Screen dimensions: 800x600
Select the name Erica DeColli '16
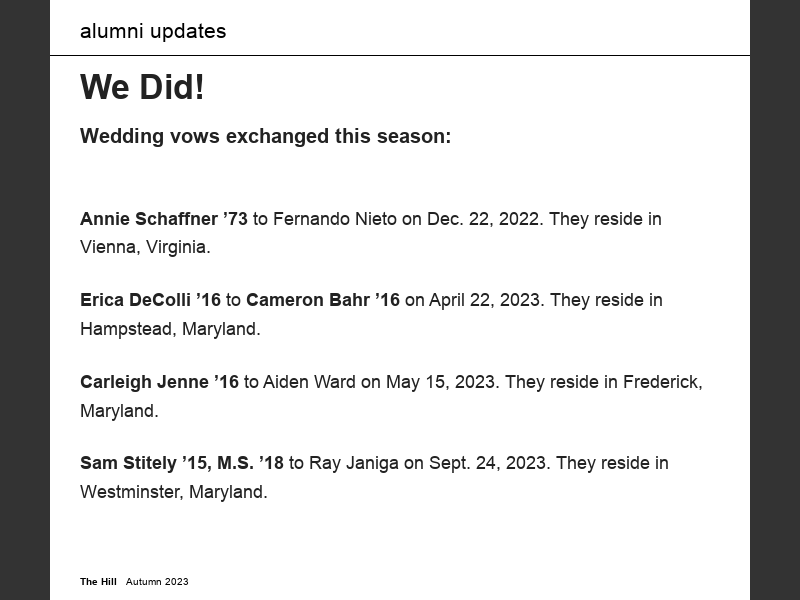coord(150,300)
